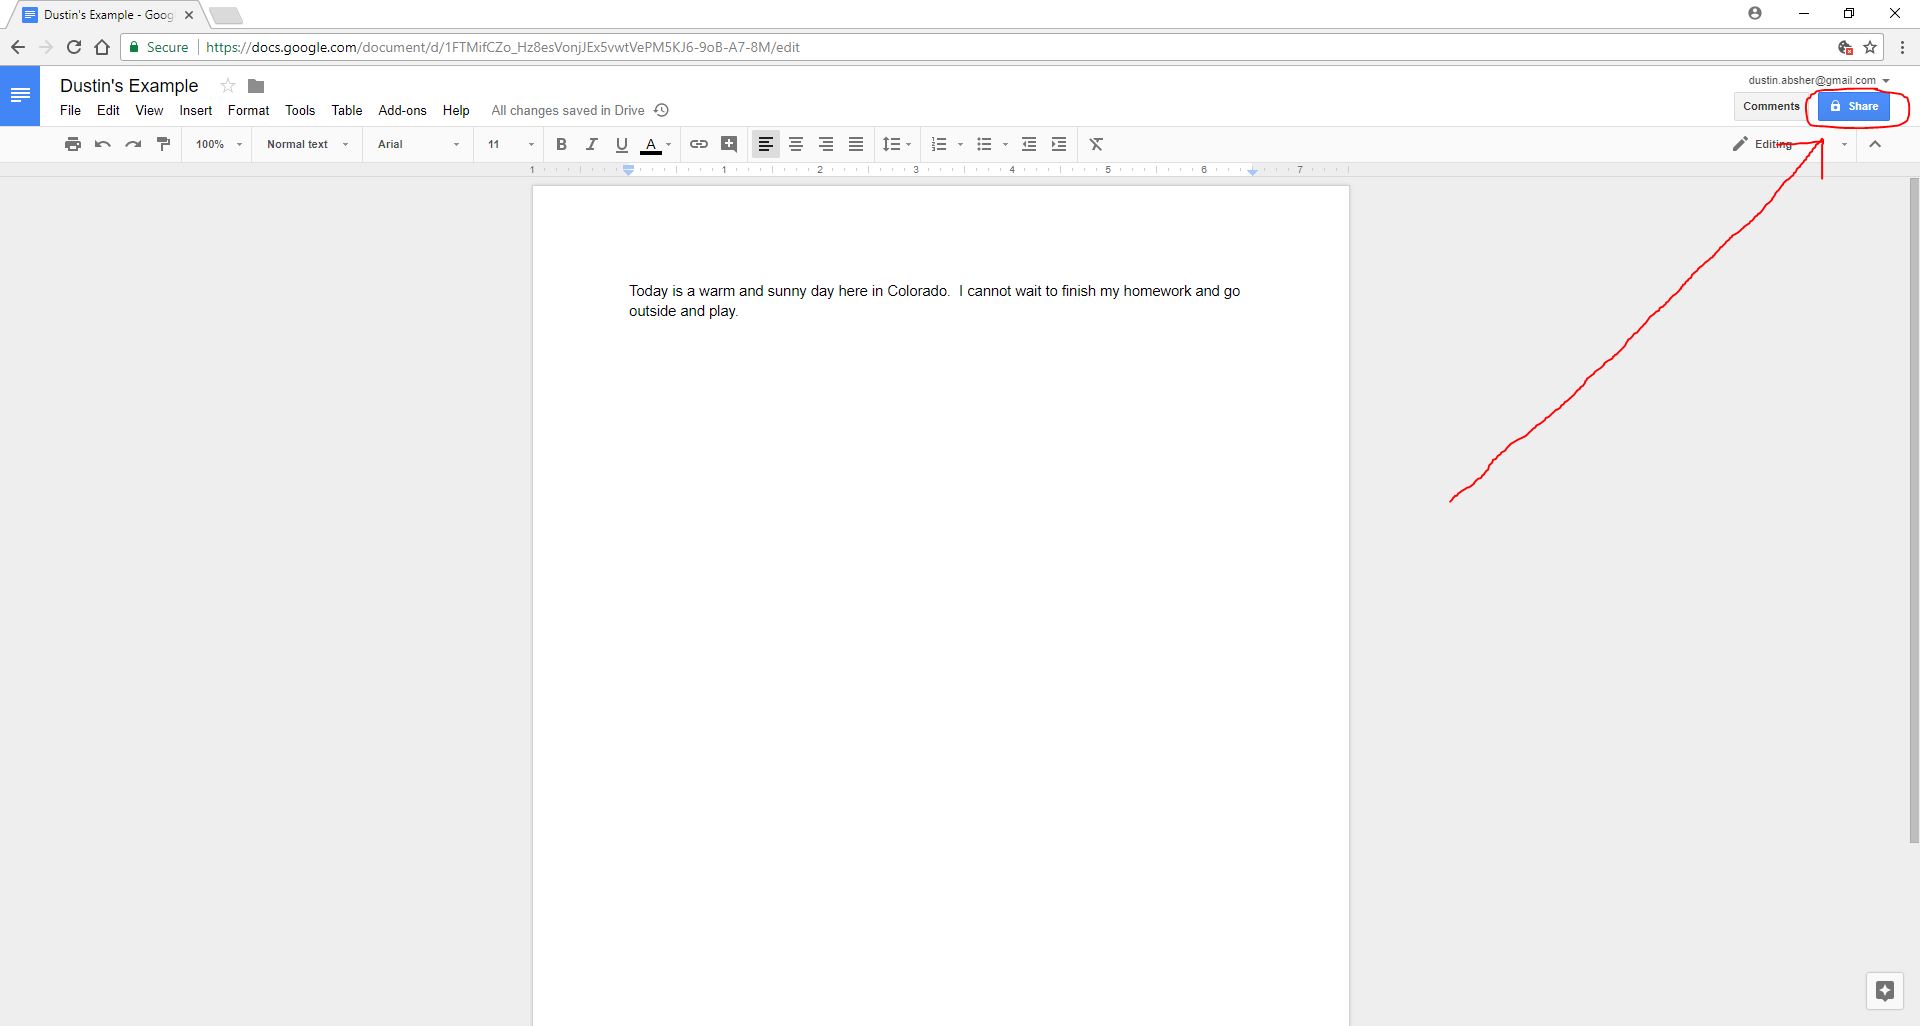Toggle italic formatting

592,144
